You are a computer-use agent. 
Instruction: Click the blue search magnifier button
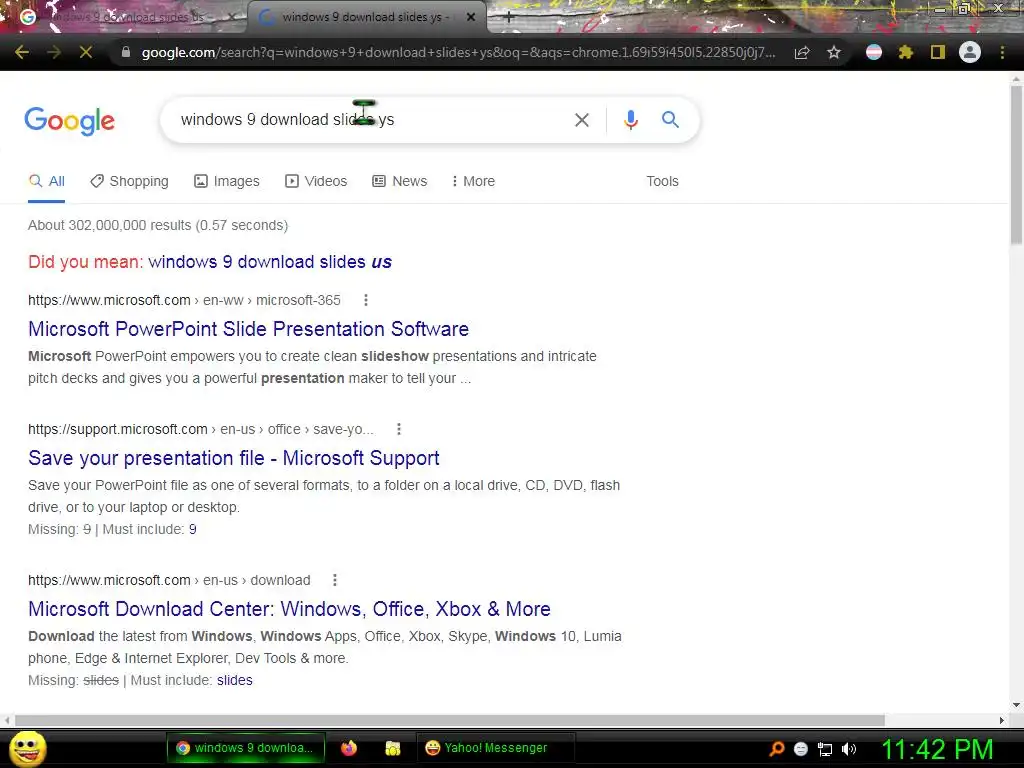coord(670,120)
